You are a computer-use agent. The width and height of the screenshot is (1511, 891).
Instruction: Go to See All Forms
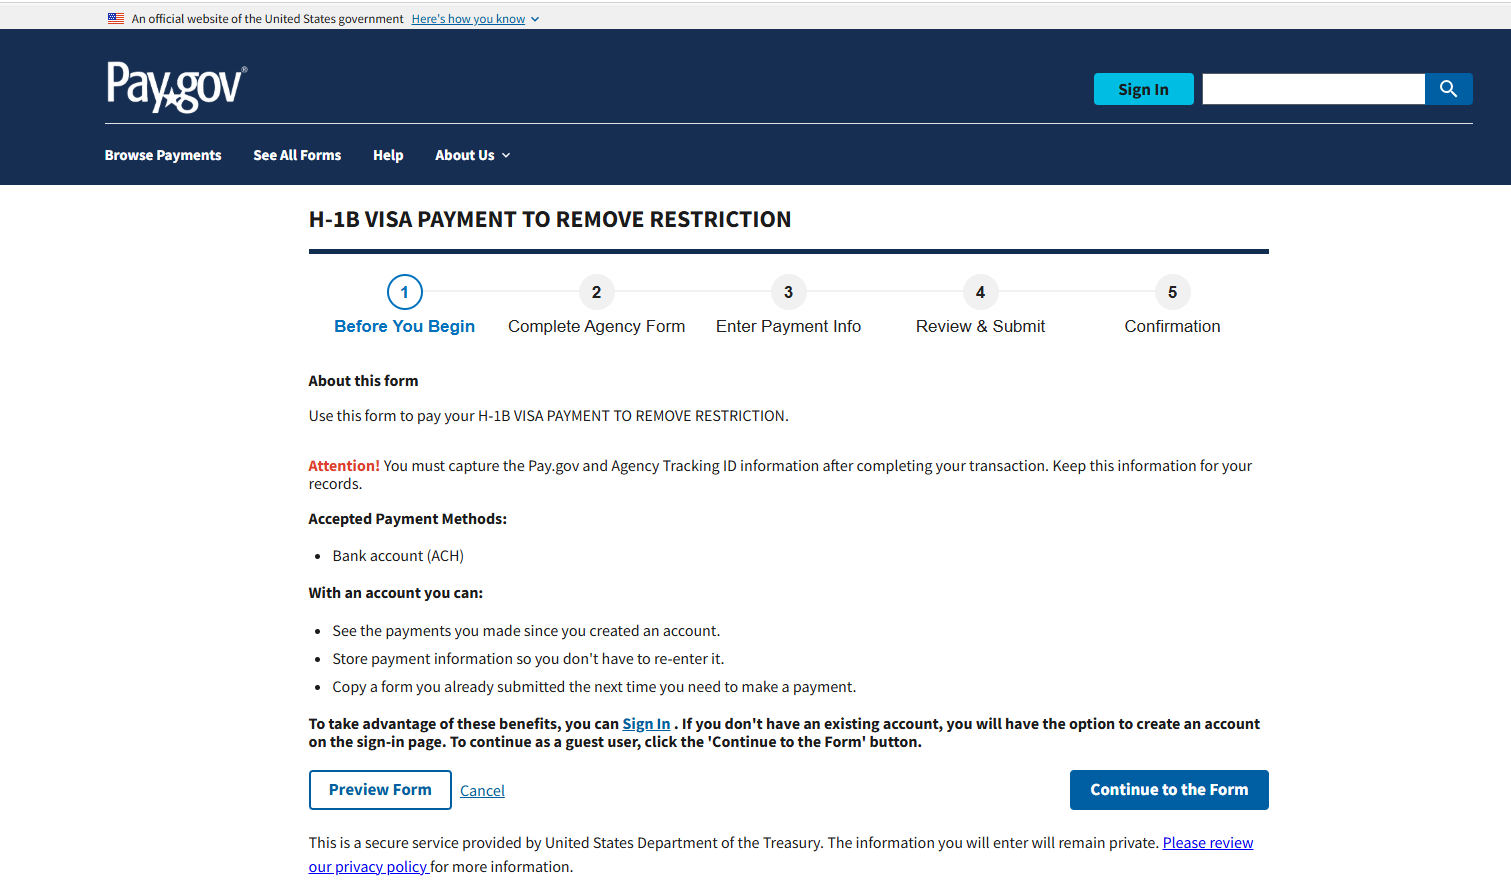click(297, 155)
